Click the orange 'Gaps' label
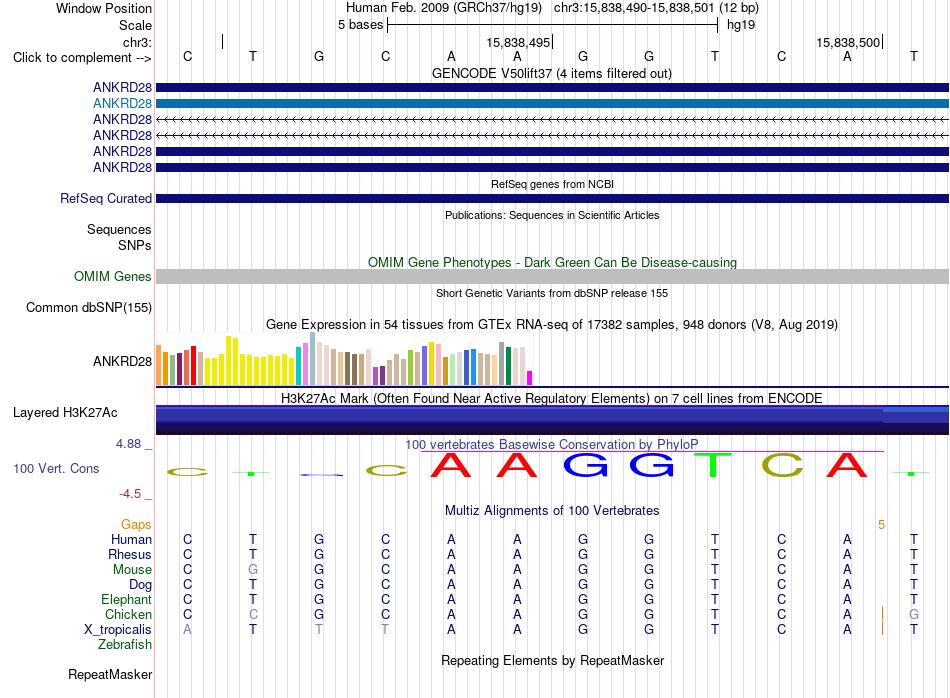Viewport: 950px width, 698px height. coord(136,525)
